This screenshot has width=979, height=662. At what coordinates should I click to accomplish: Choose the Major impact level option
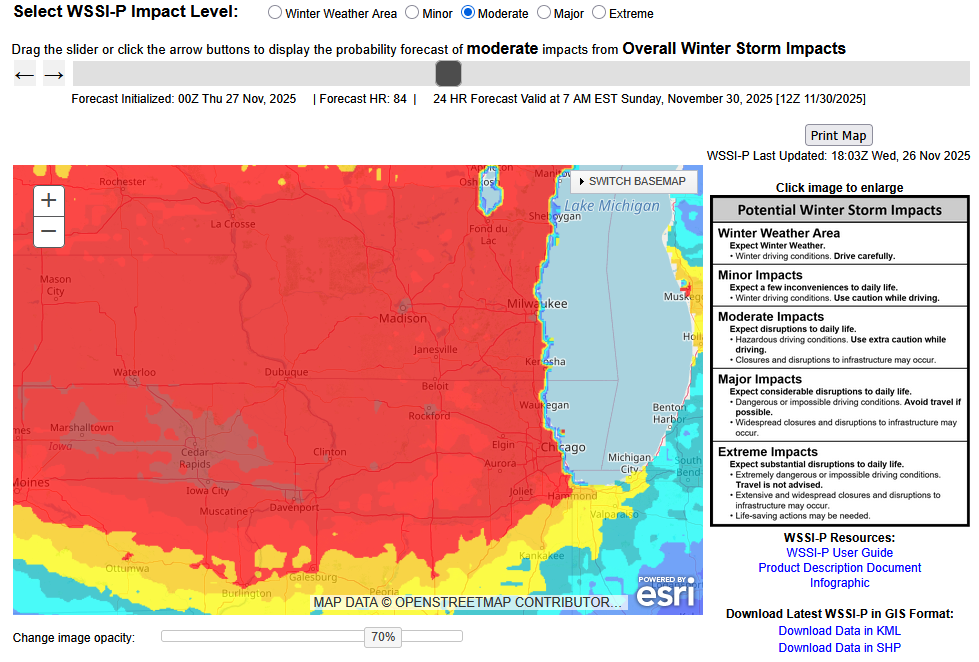click(544, 13)
